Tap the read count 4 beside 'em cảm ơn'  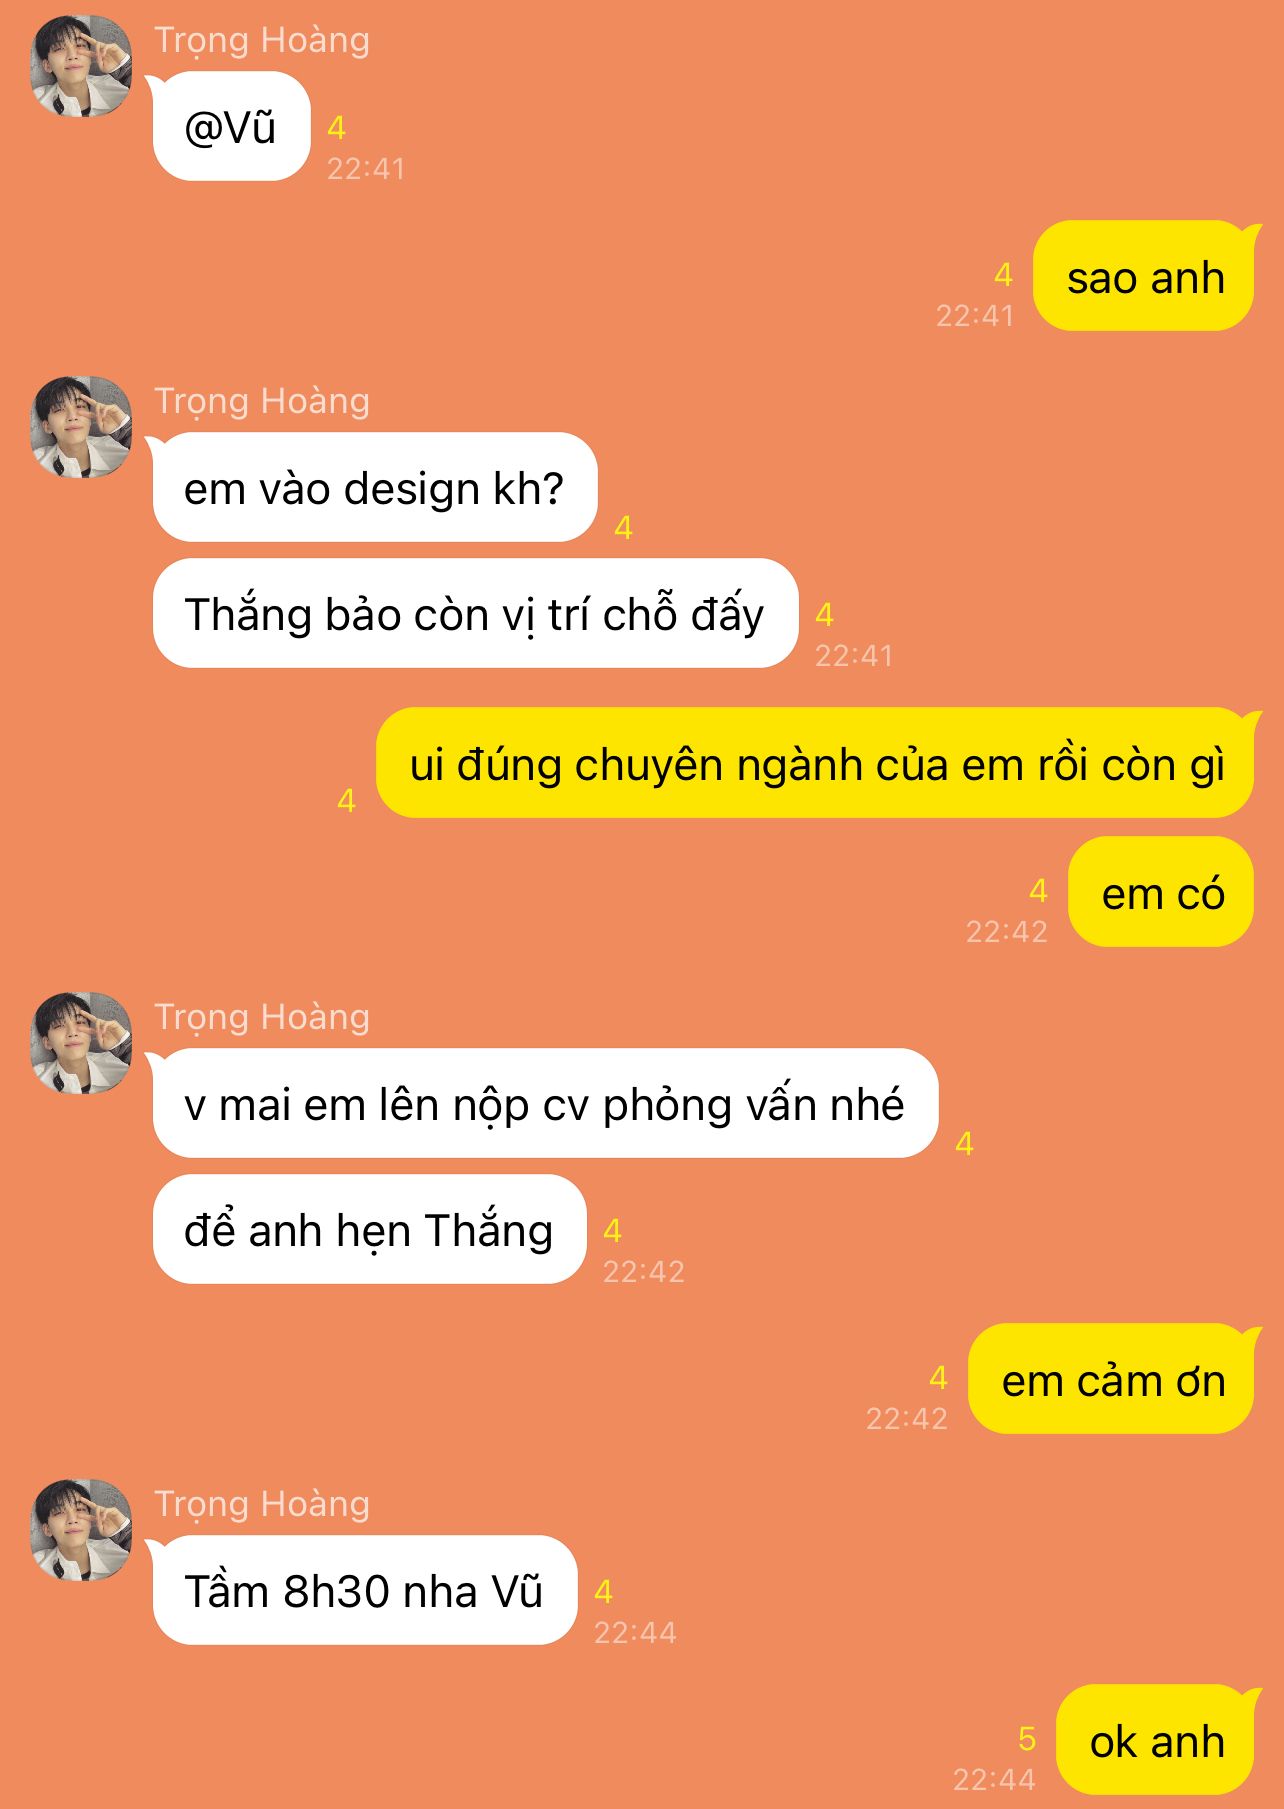point(938,1378)
